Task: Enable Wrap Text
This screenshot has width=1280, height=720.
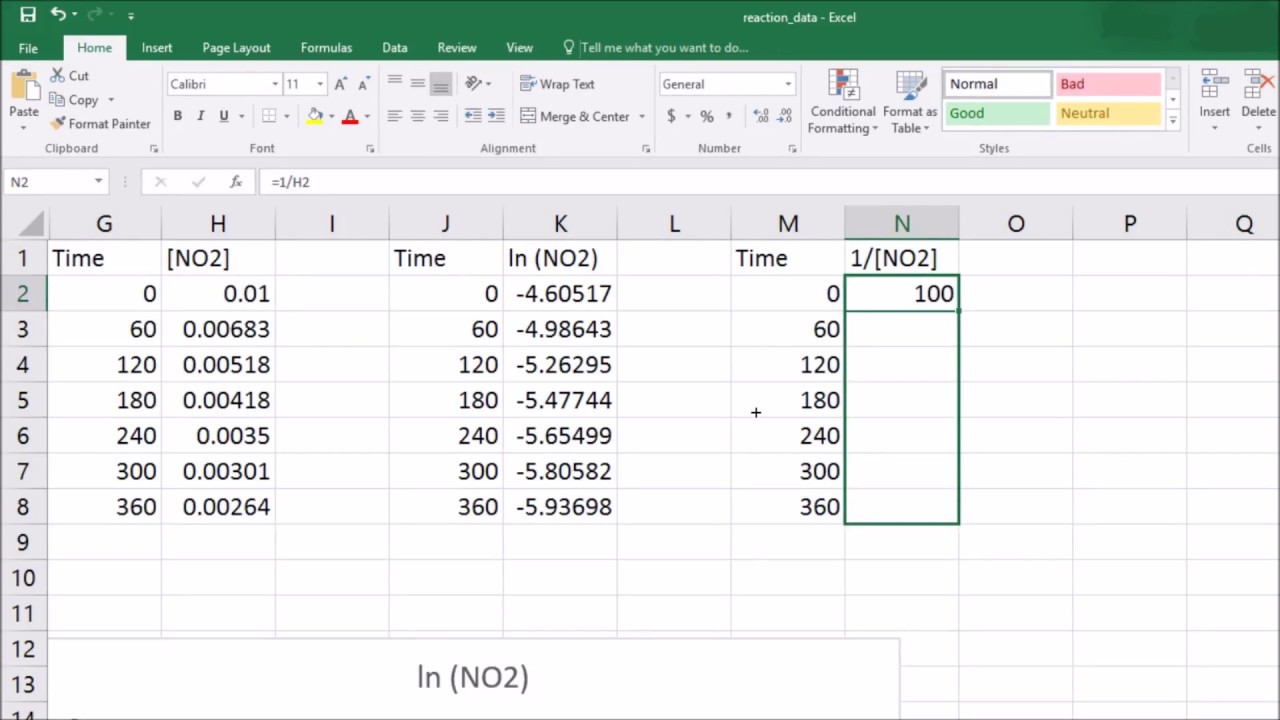Action: [558, 84]
